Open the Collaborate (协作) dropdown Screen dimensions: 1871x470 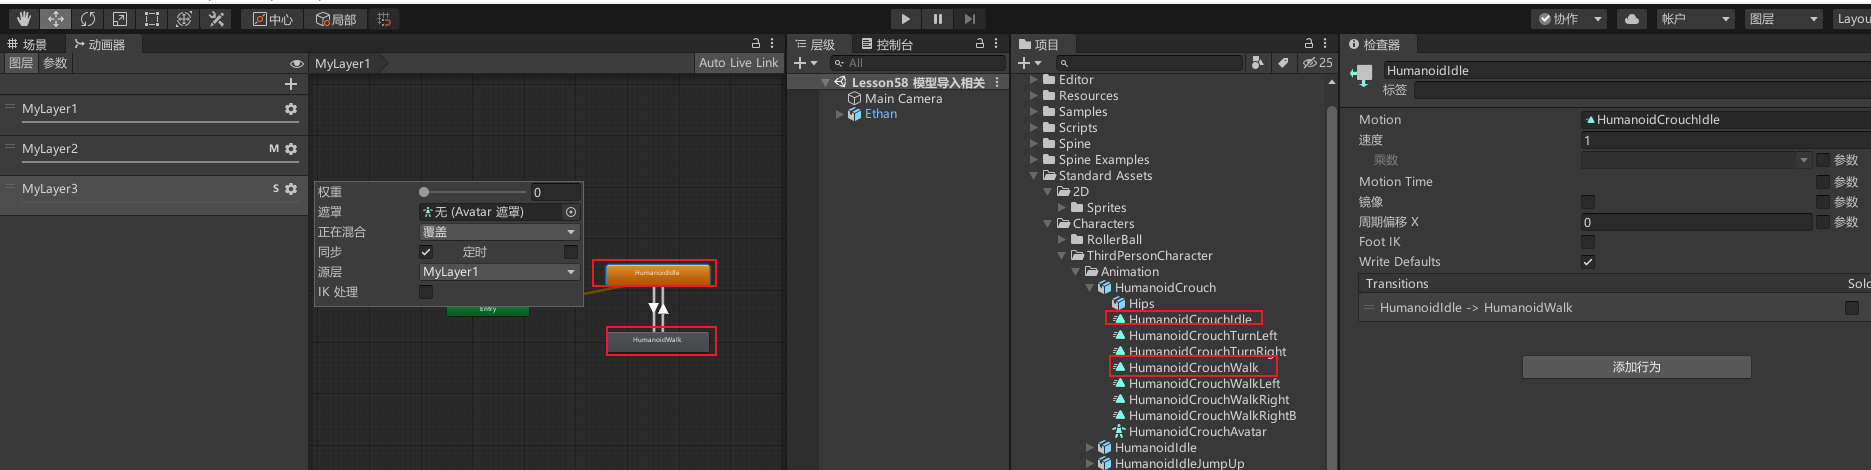coord(1569,19)
